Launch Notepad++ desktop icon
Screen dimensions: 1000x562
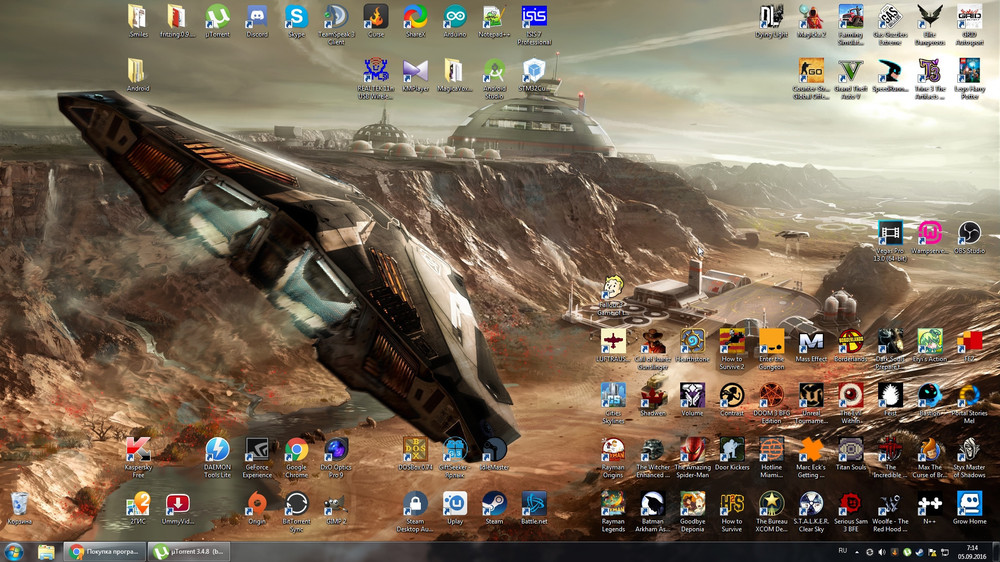[494, 17]
